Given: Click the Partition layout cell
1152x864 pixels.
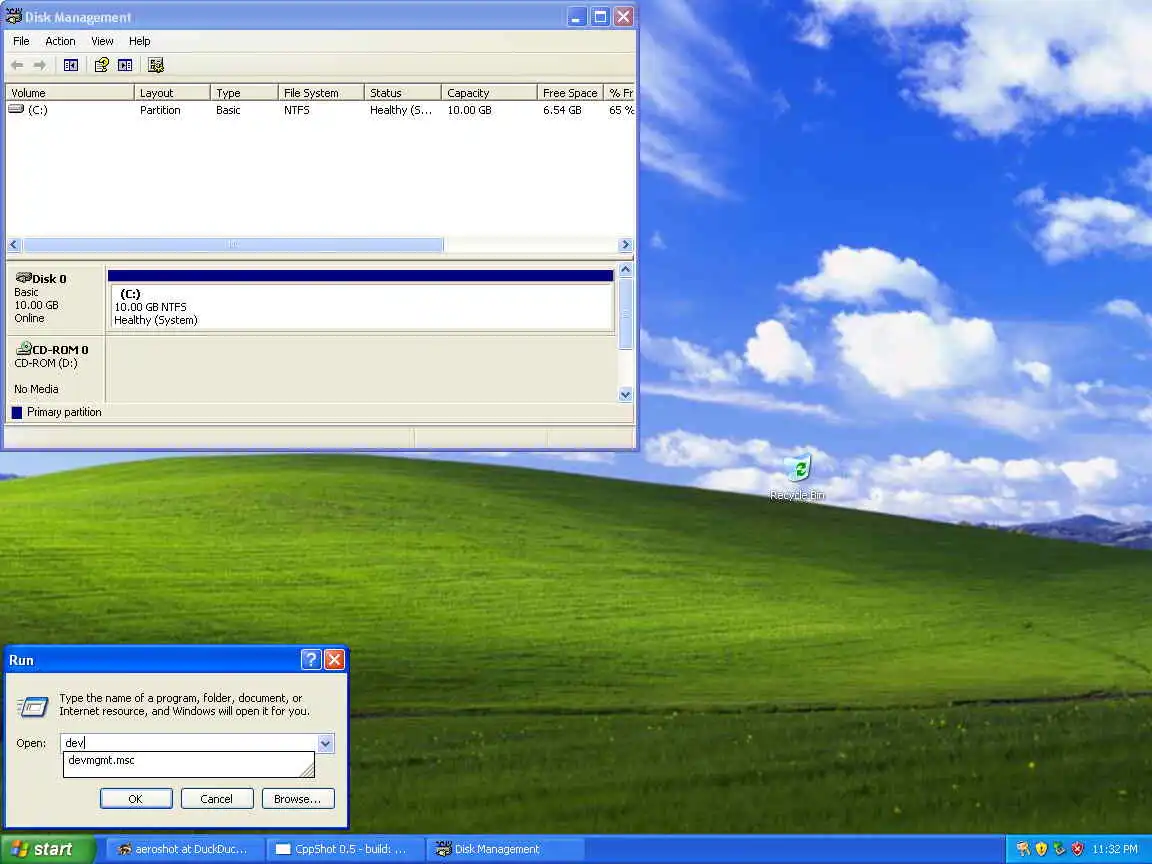Looking at the screenshot, I should (160, 110).
